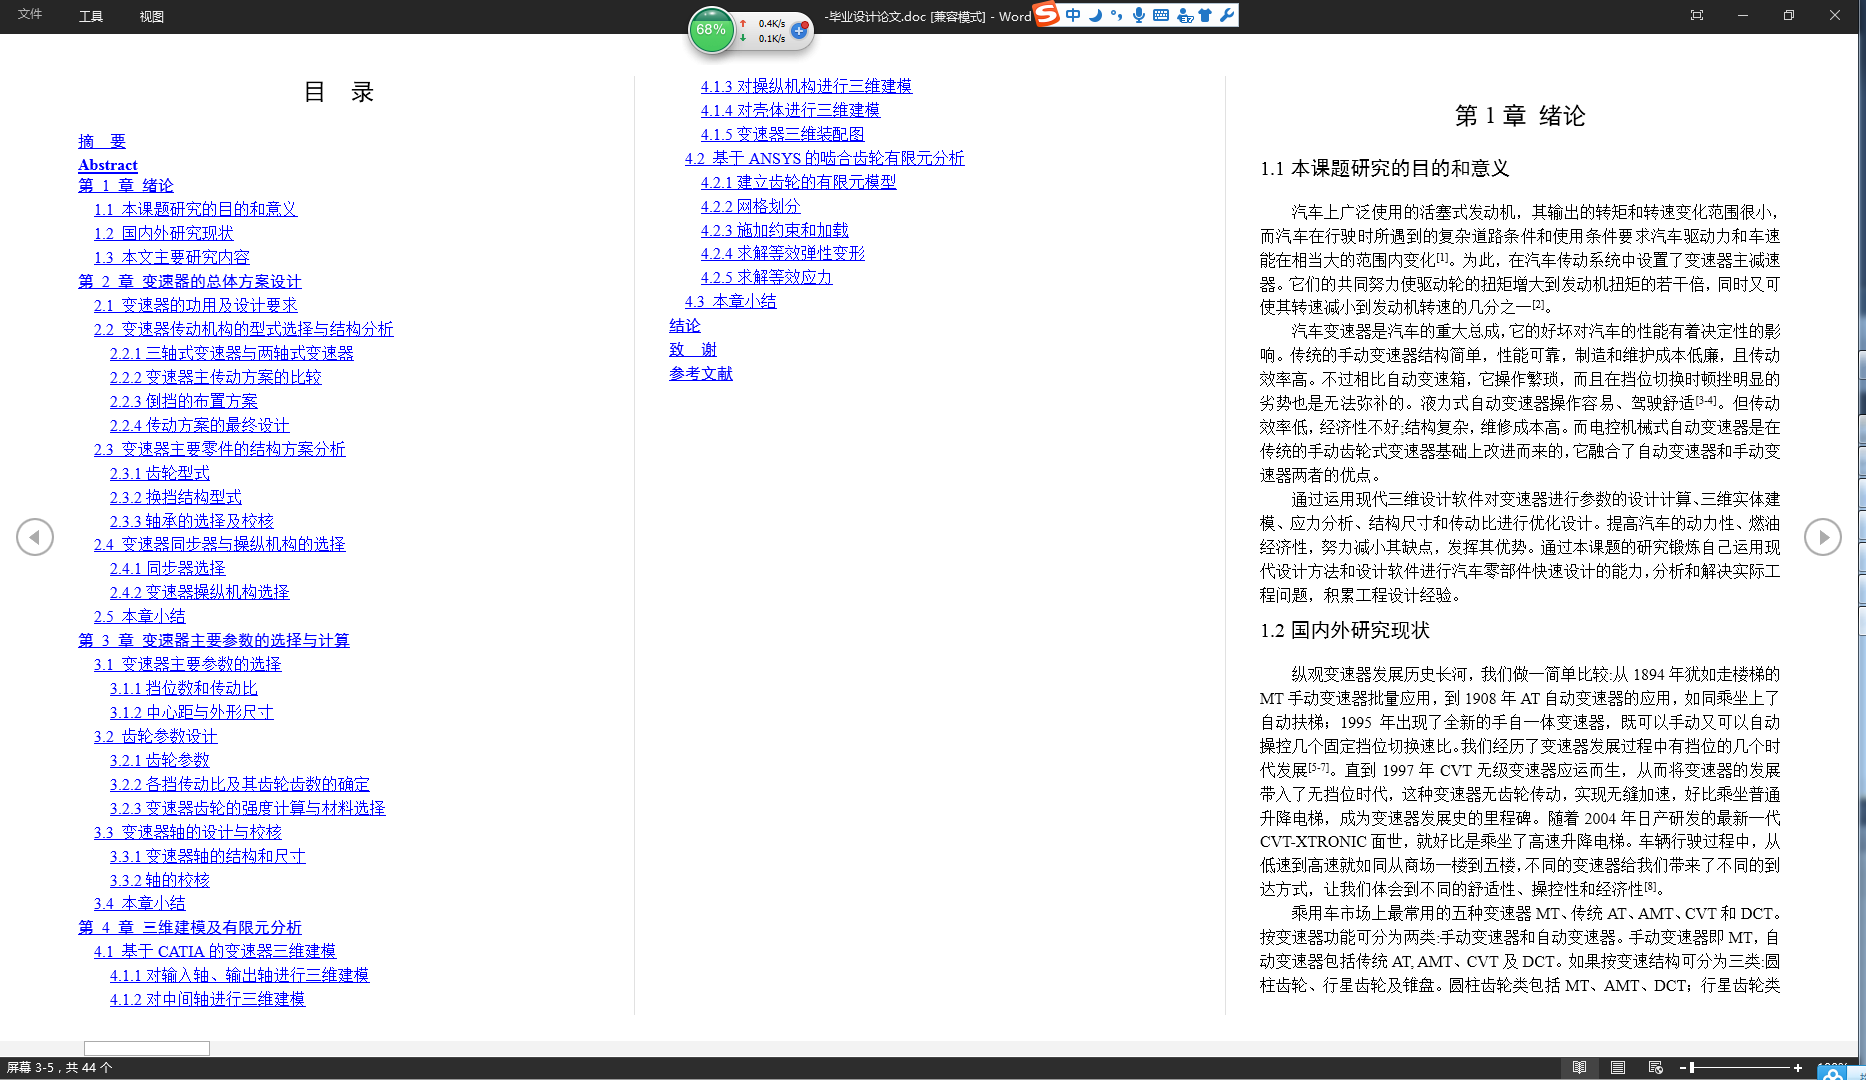Click the auto-hide reading toolbar icon
Image resolution: width=1866 pixels, height=1080 pixels.
pos(1697,15)
